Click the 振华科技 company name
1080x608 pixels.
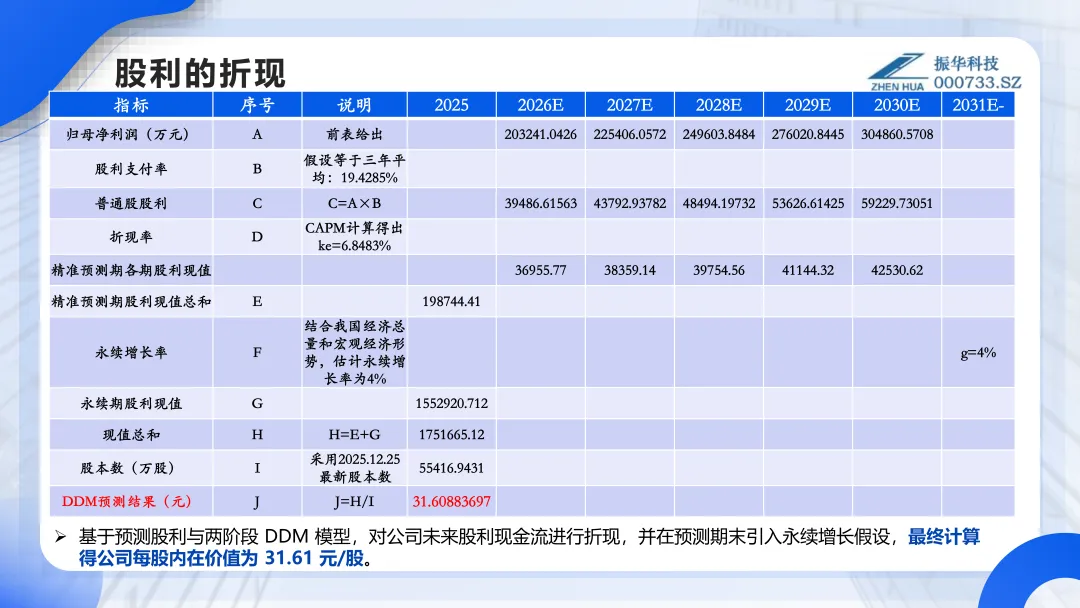tap(966, 63)
